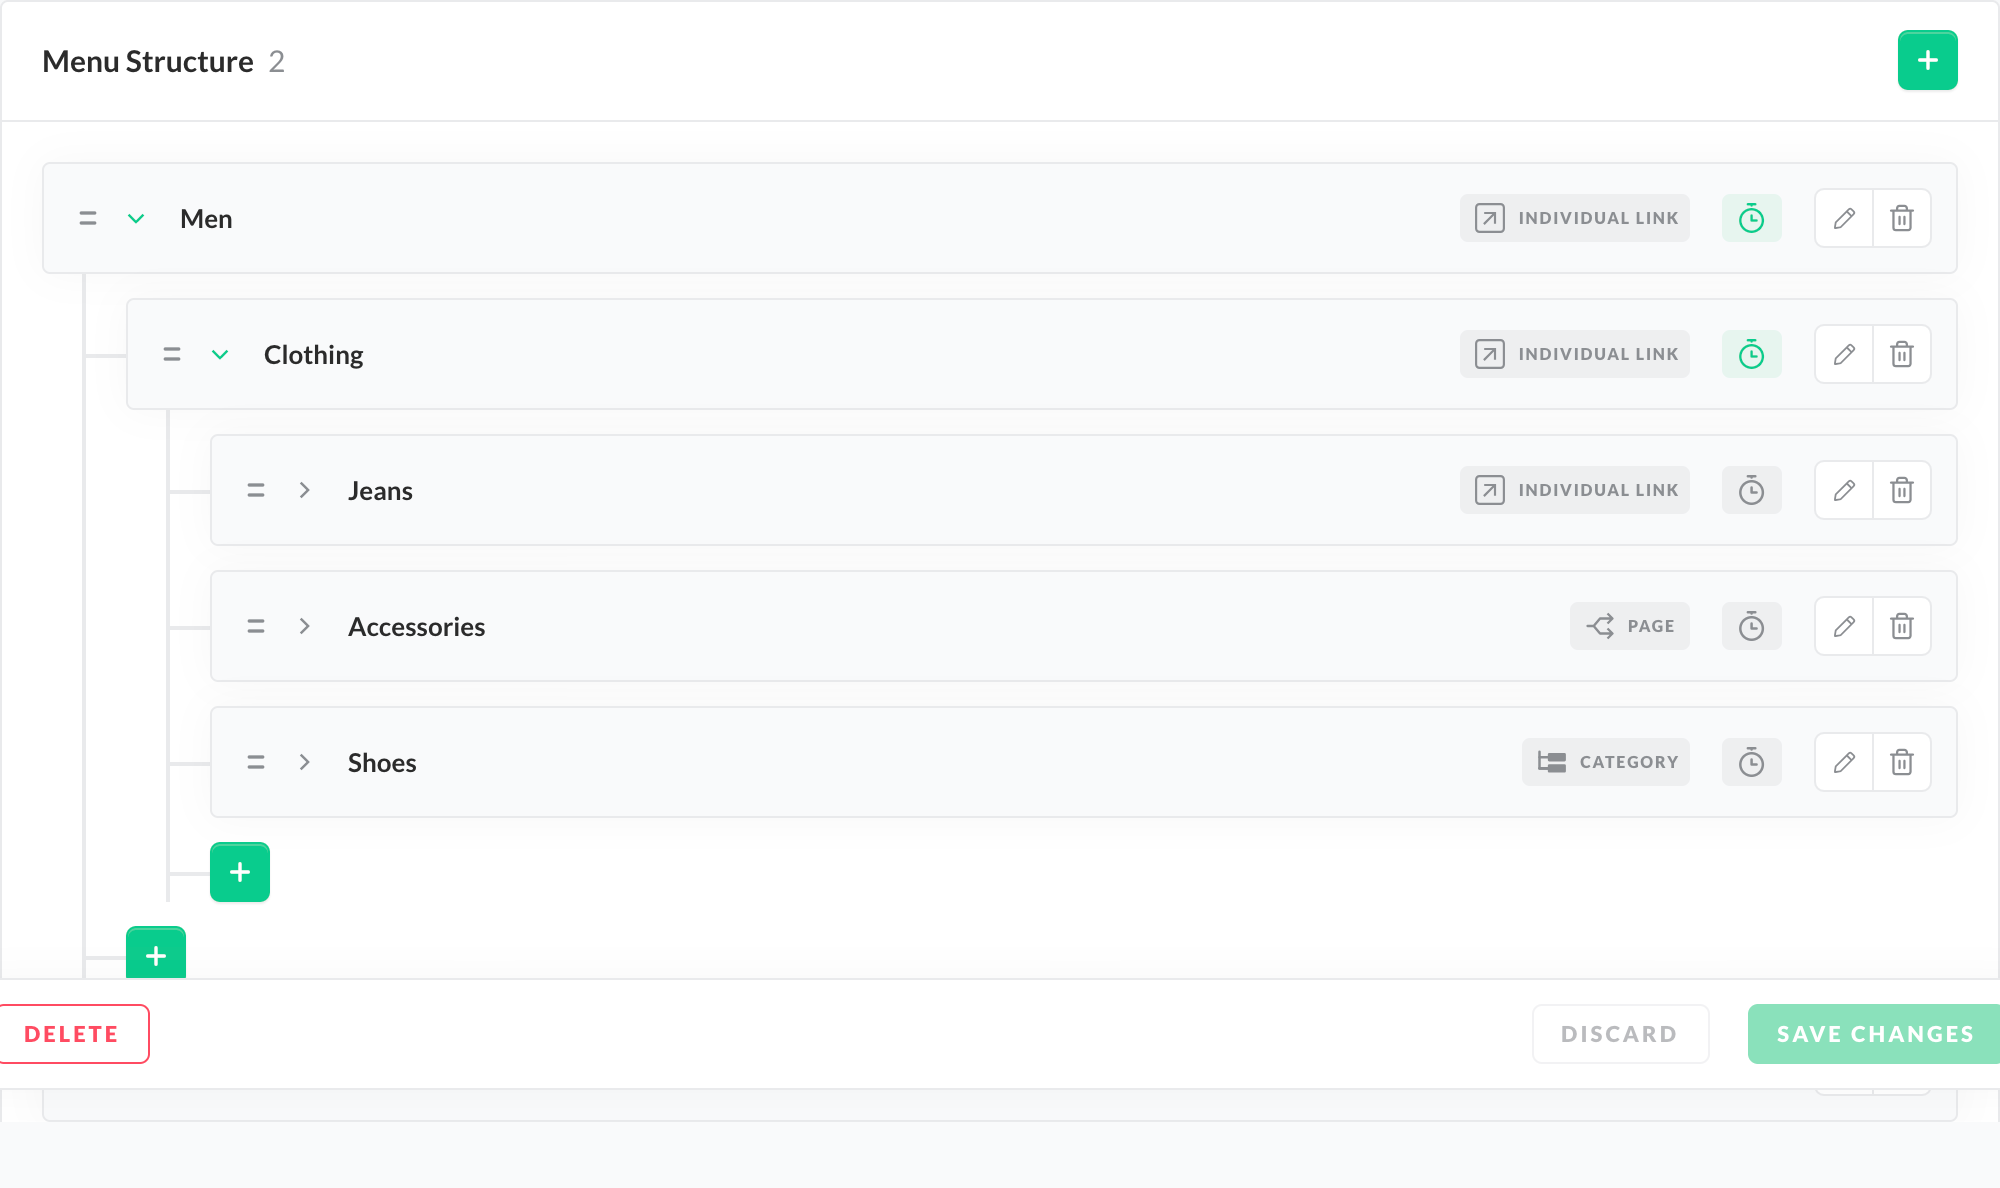
Task: Select the Jeans menu item
Action: 380,490
